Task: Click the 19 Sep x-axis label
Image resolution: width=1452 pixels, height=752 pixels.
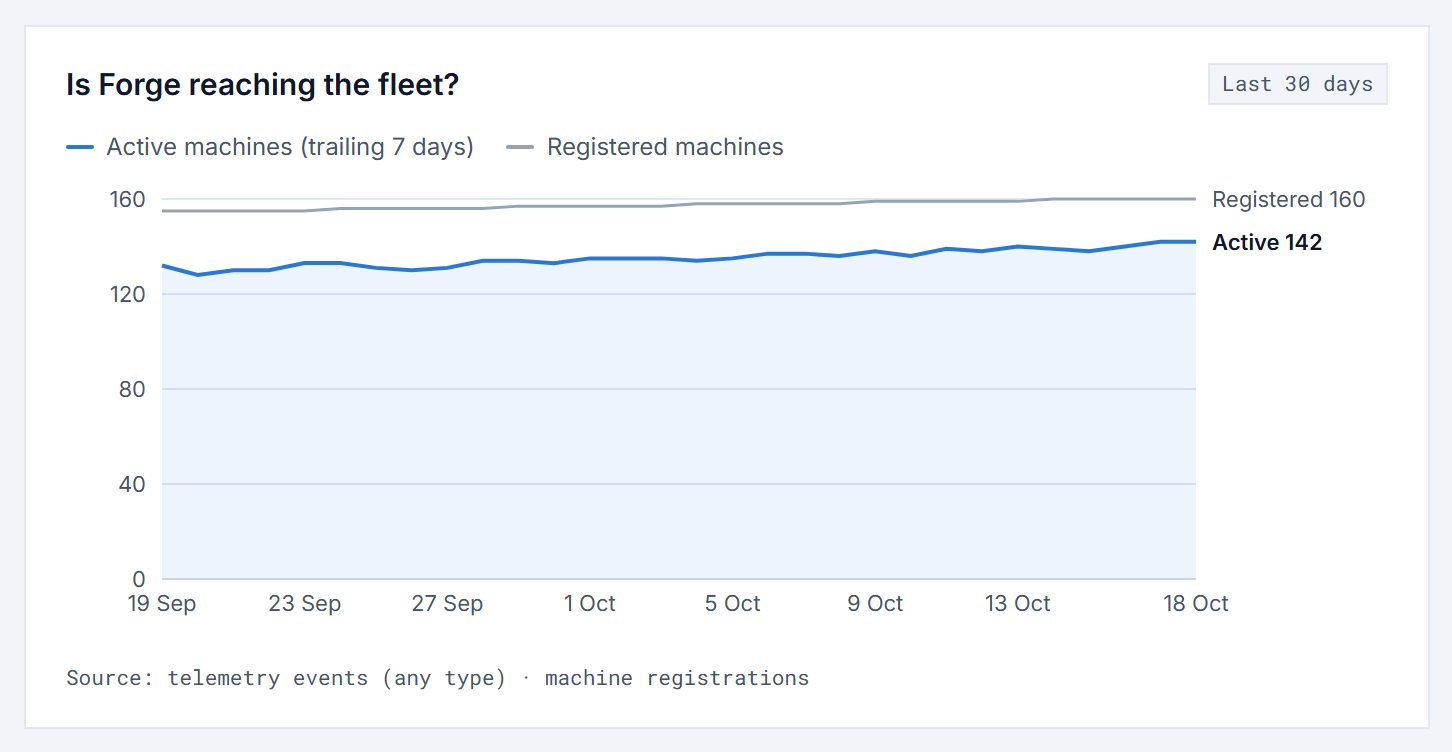Action: pos(162,604)
